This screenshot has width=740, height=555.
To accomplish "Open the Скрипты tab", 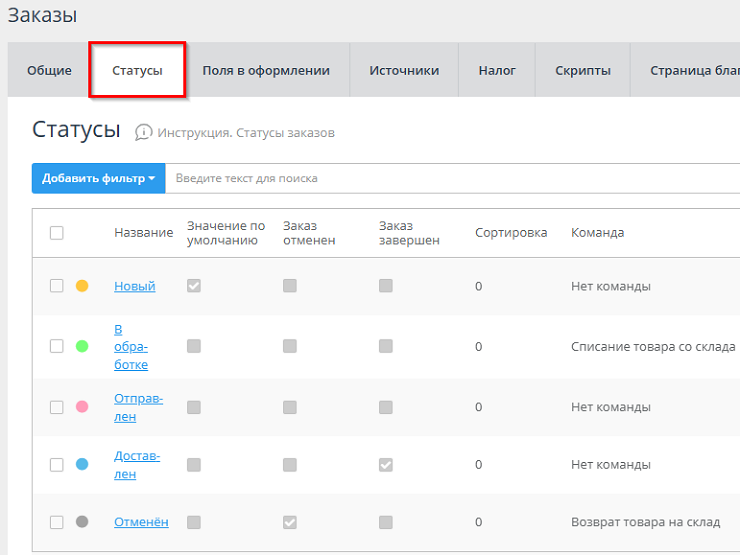I will click(x=583, y=70).
